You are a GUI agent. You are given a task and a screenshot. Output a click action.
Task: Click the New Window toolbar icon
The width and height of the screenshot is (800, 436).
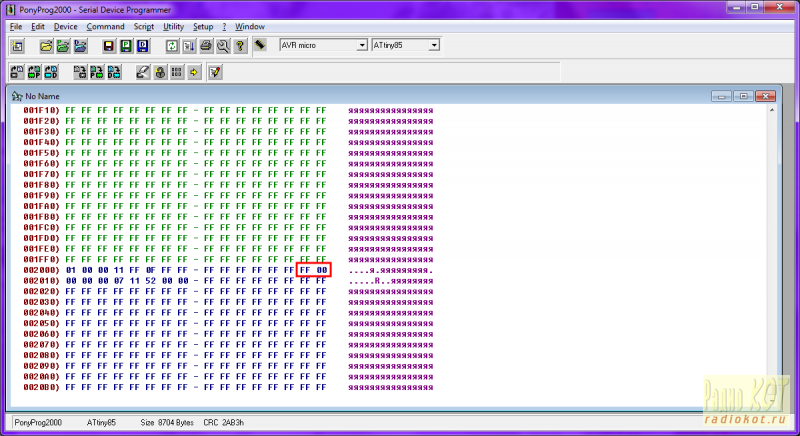click(x=17, y=46)
